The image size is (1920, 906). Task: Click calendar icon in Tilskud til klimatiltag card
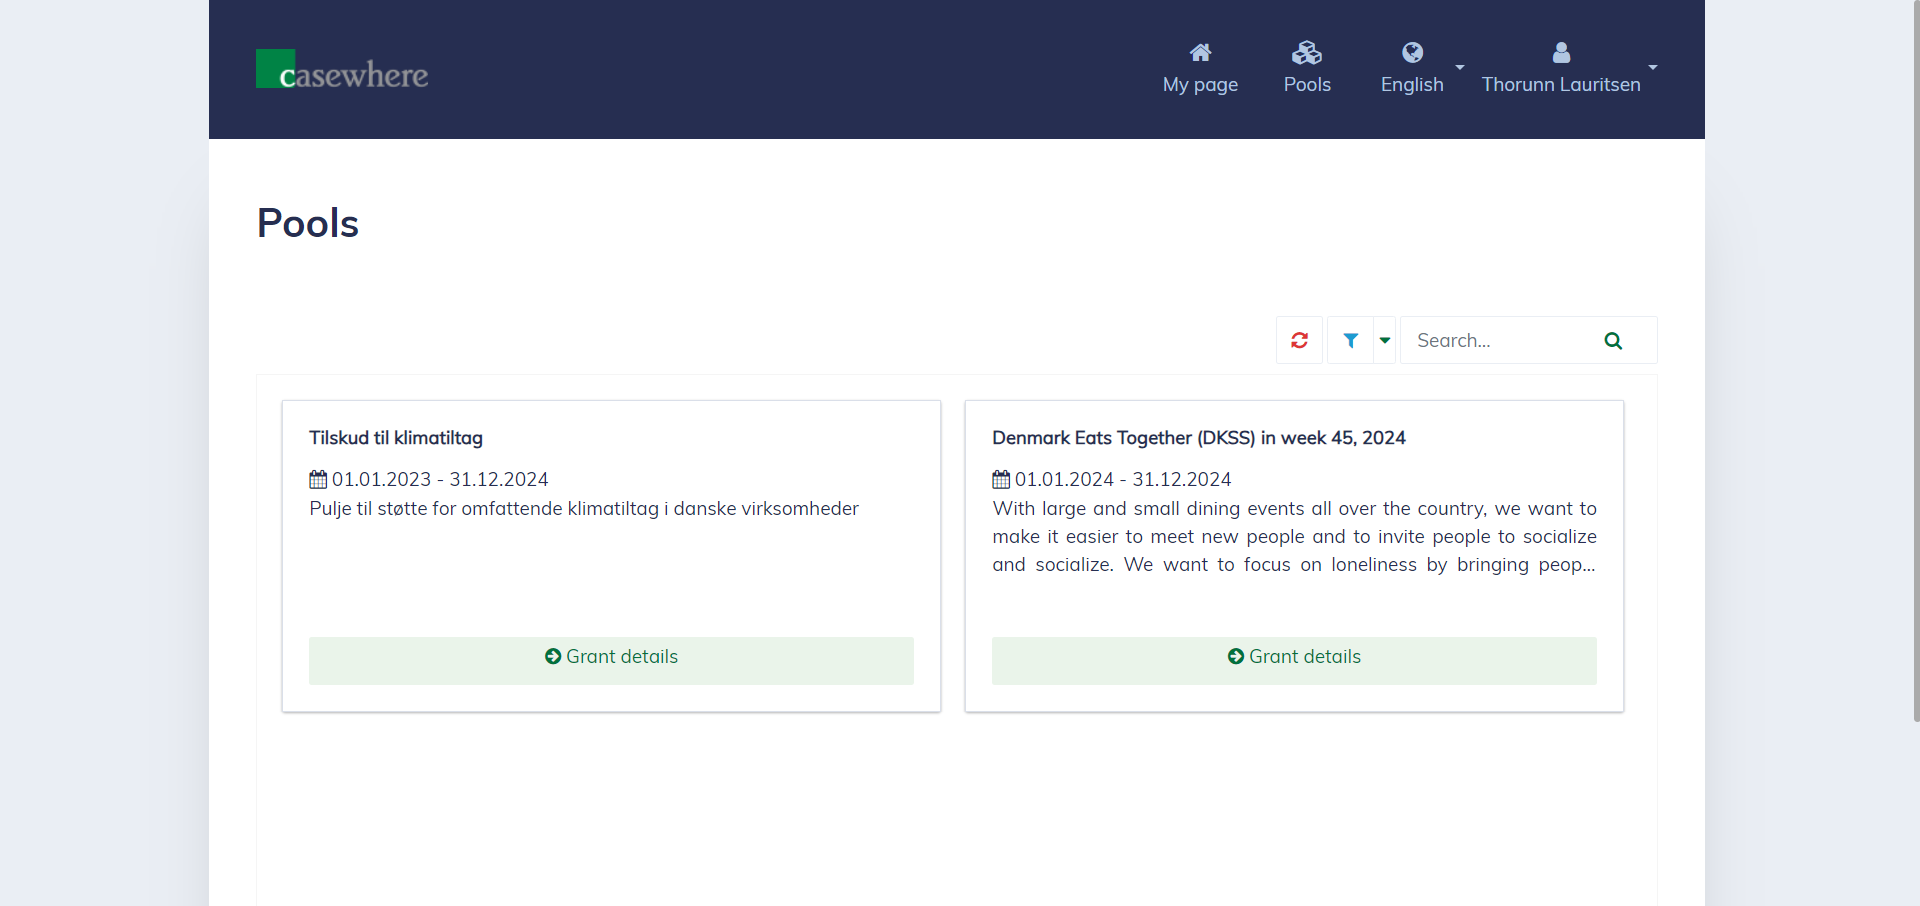[x=318, y=480]
